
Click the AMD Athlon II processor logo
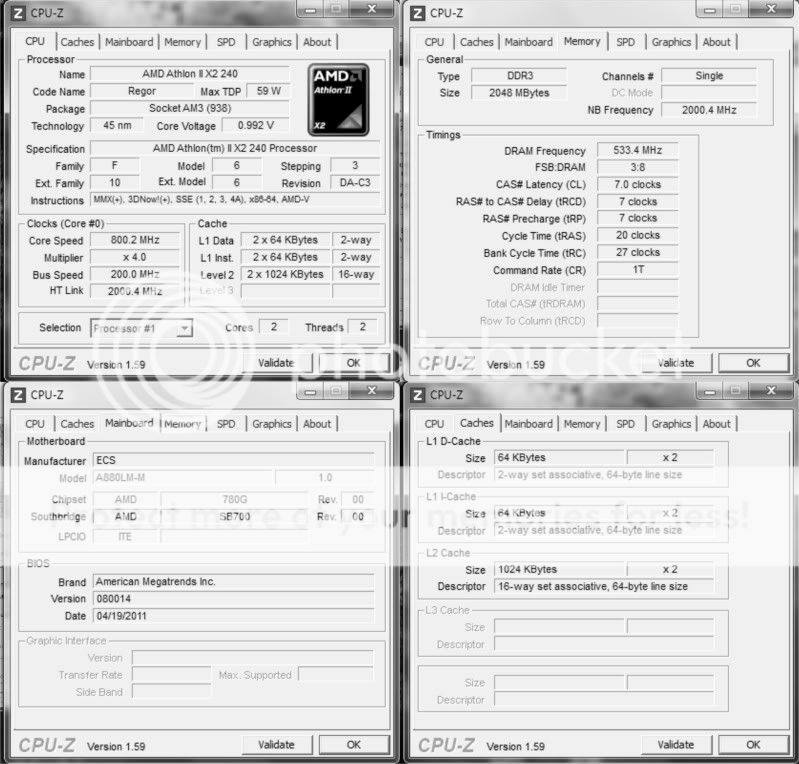click(x=338, y=100)
